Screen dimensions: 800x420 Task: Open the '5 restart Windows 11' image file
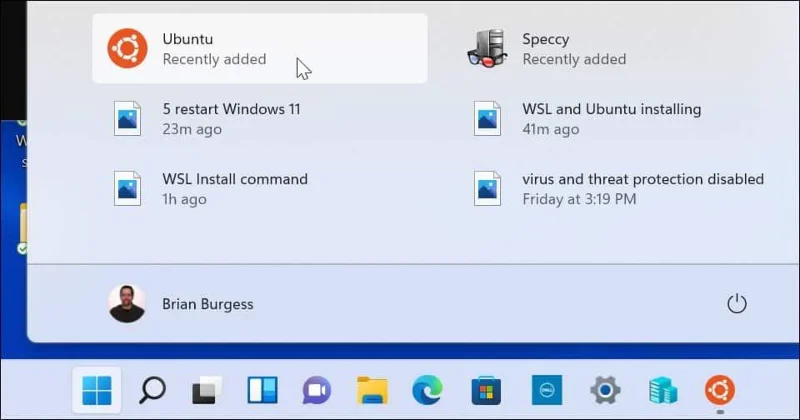click(260, 118)
